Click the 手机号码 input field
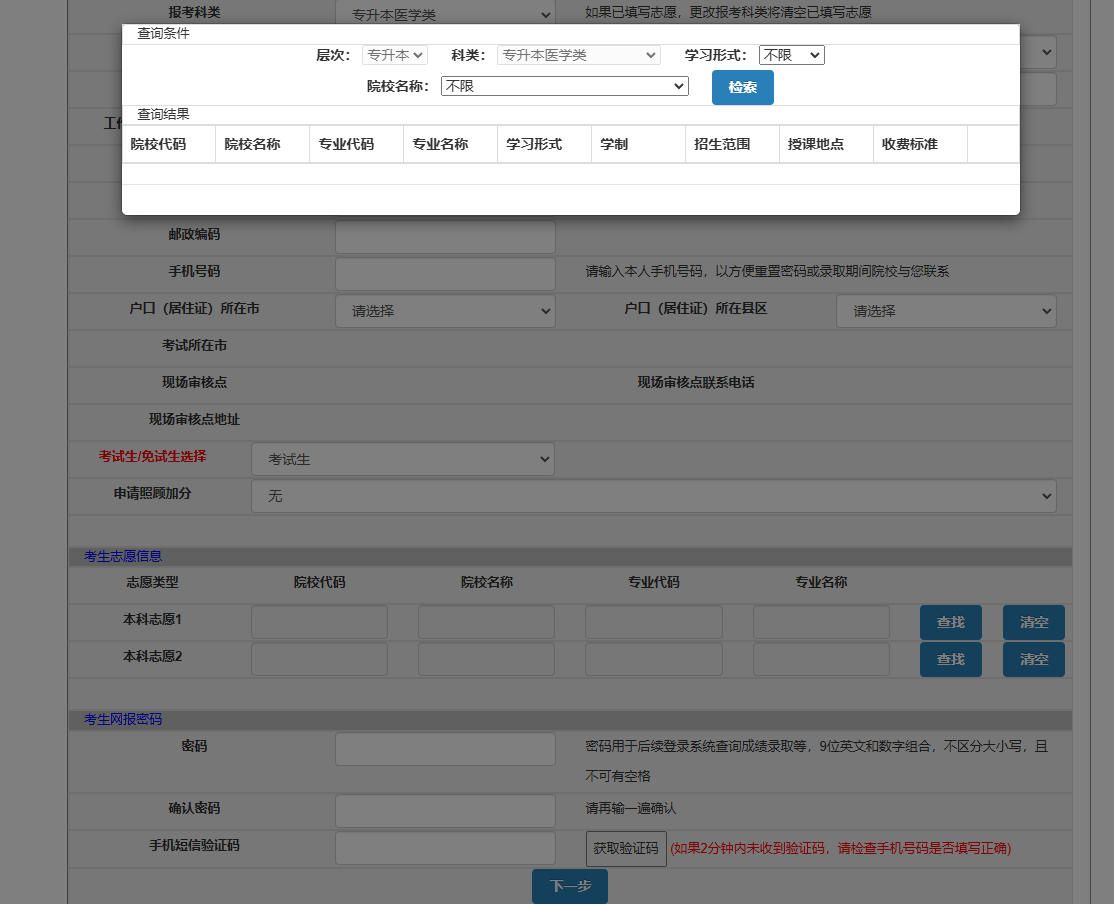Viewport: 1114px width, 904px height. click(x=445, y=274)
